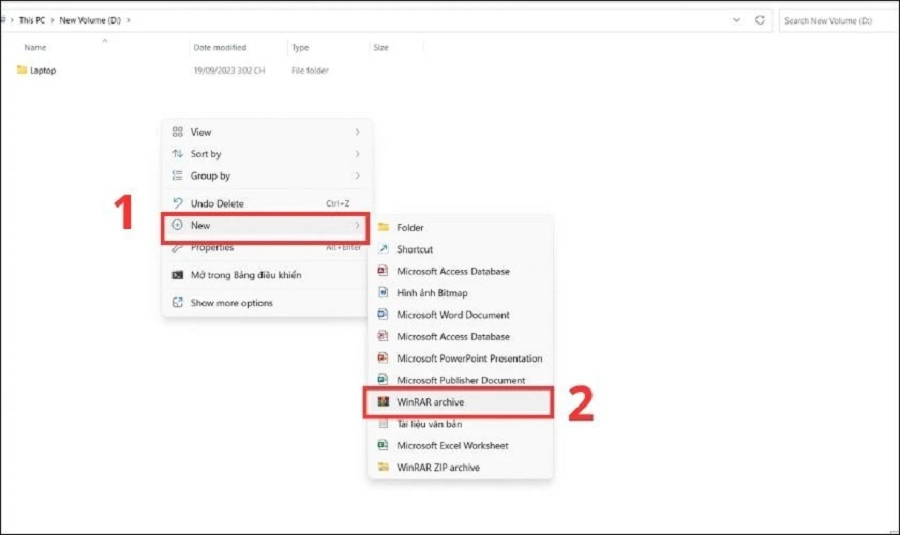Click the Excel worksheet icon
900x535 pixels.
click(x=383, y=445)
